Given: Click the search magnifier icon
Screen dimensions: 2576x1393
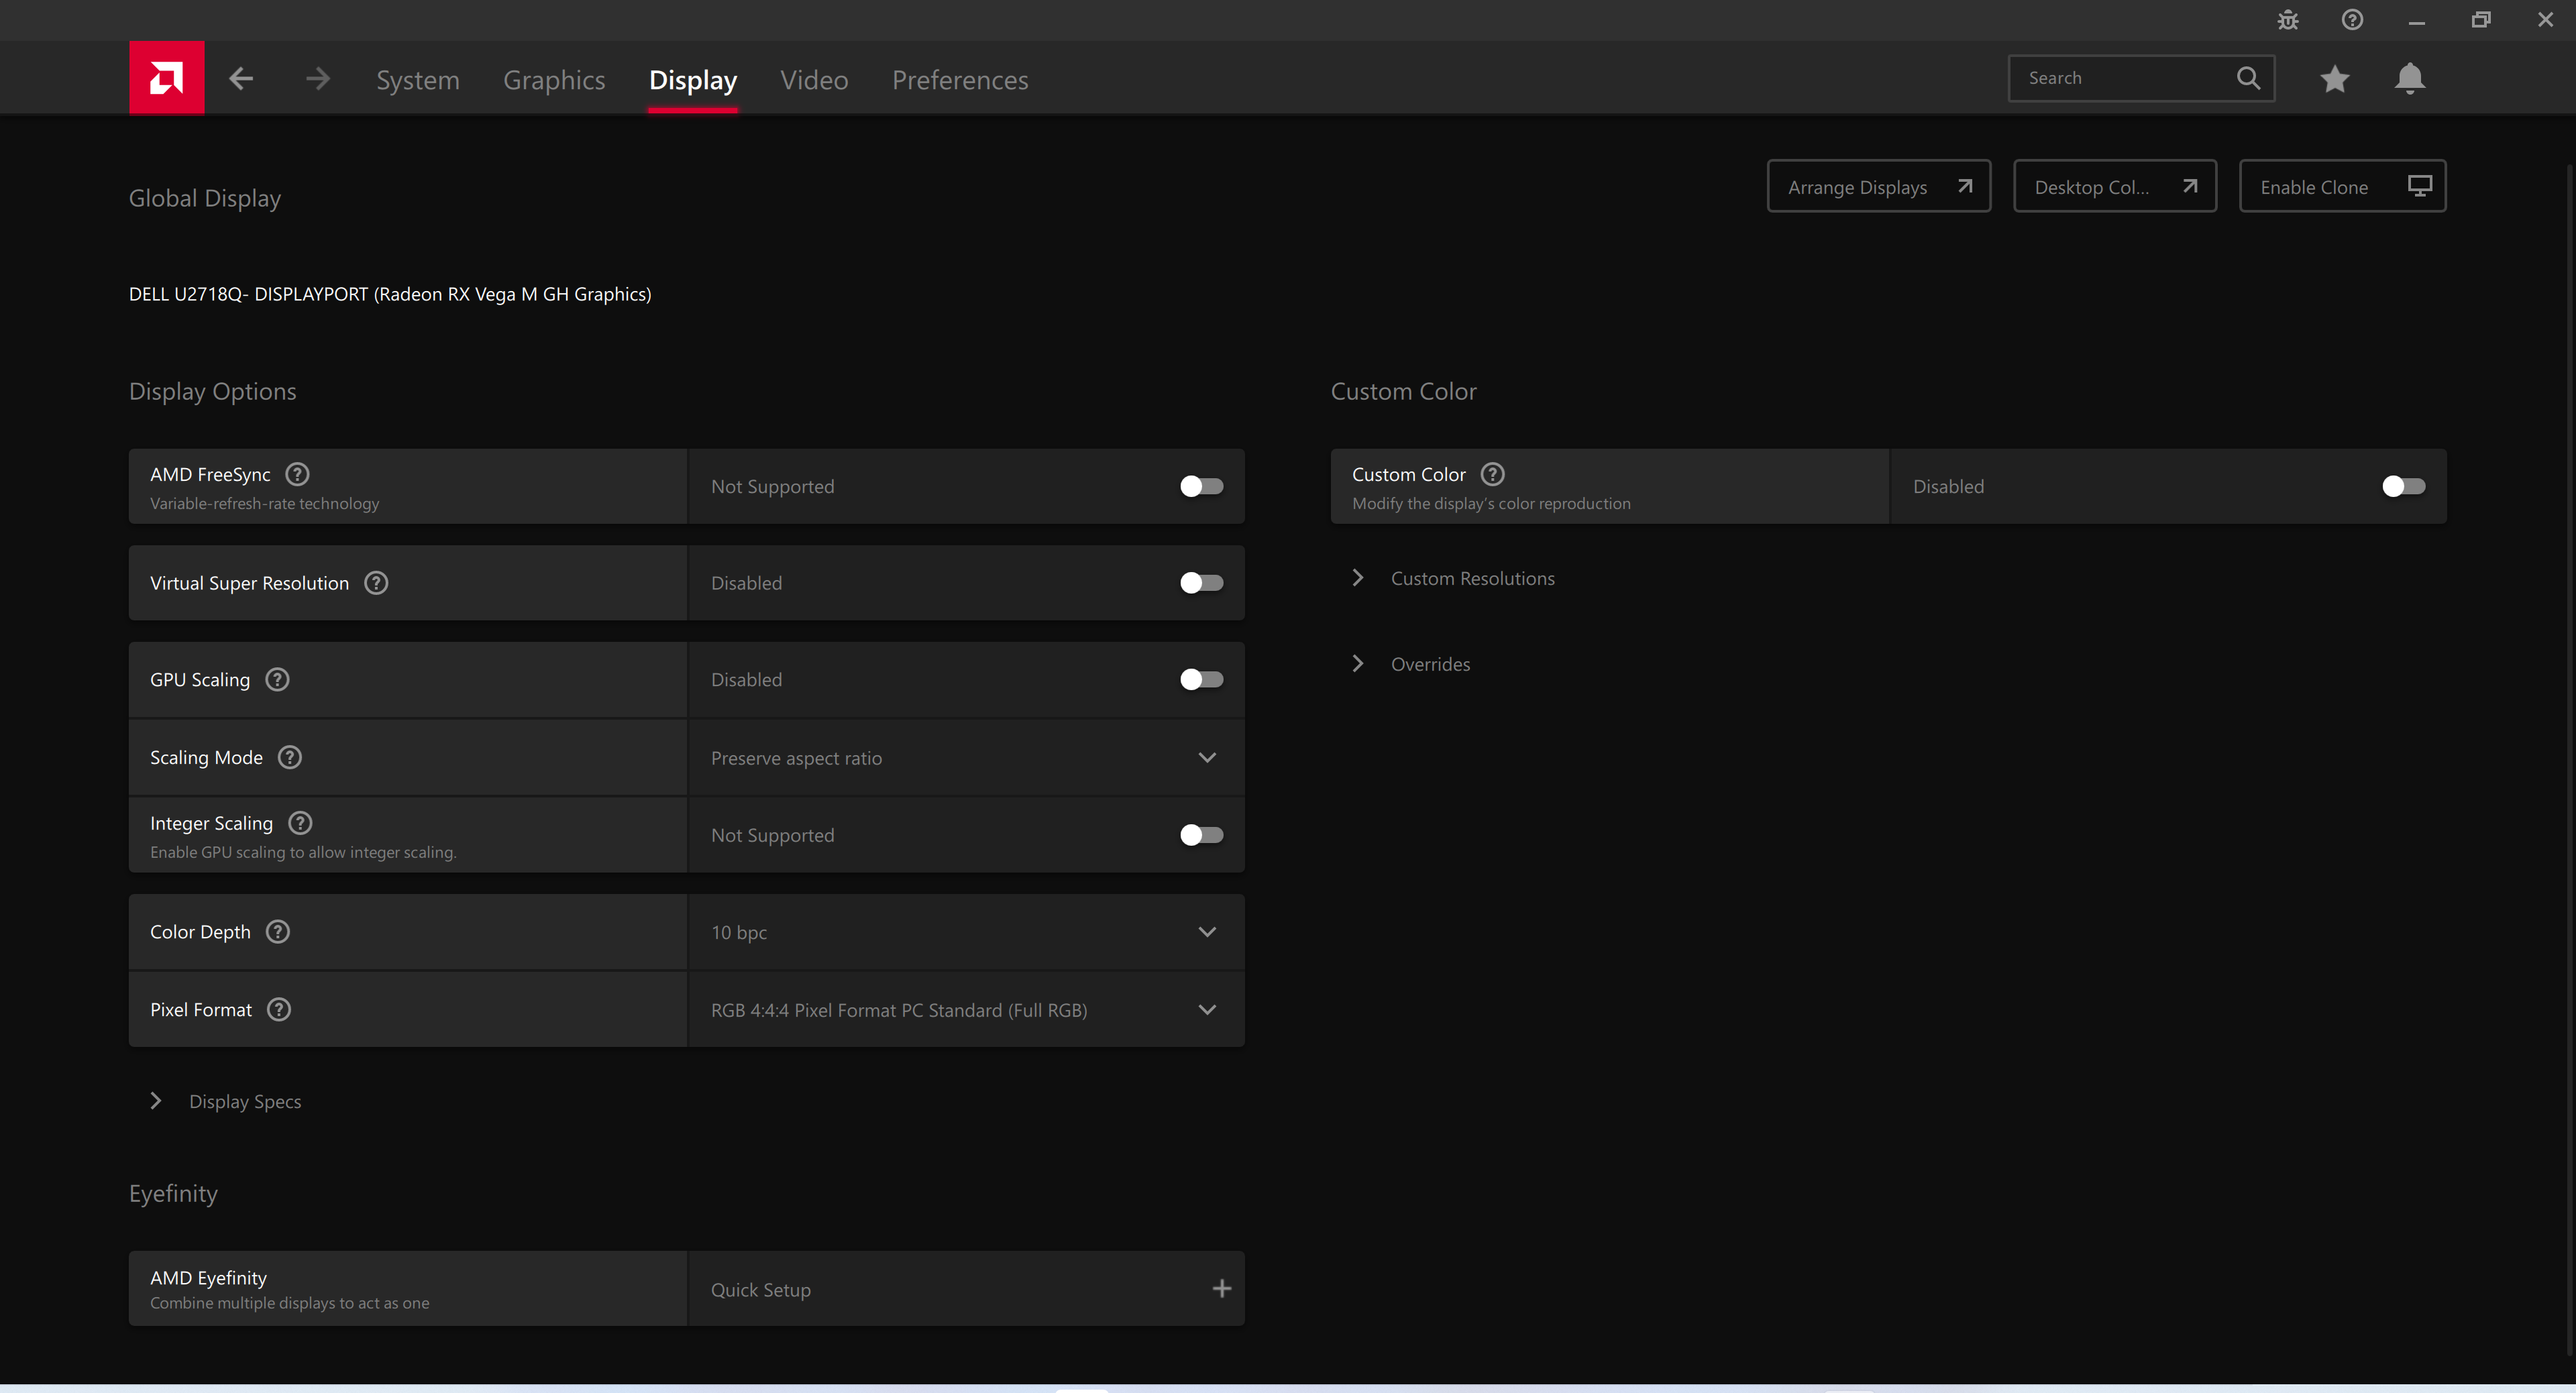Looking at the screenshot, I should point(2248,78).
